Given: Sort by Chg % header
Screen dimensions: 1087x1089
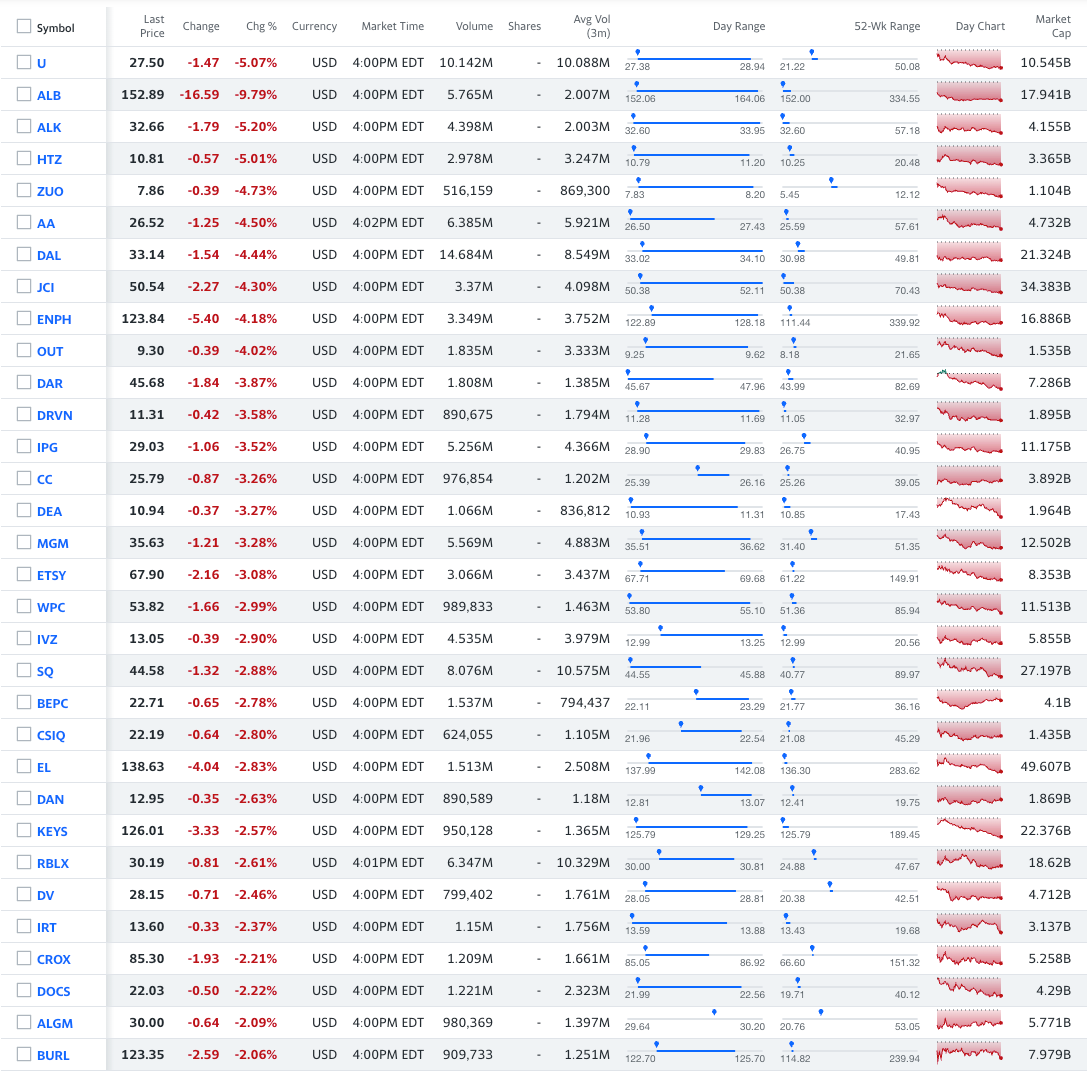Looking at the screenshot, I should click(x=261, y=26).
